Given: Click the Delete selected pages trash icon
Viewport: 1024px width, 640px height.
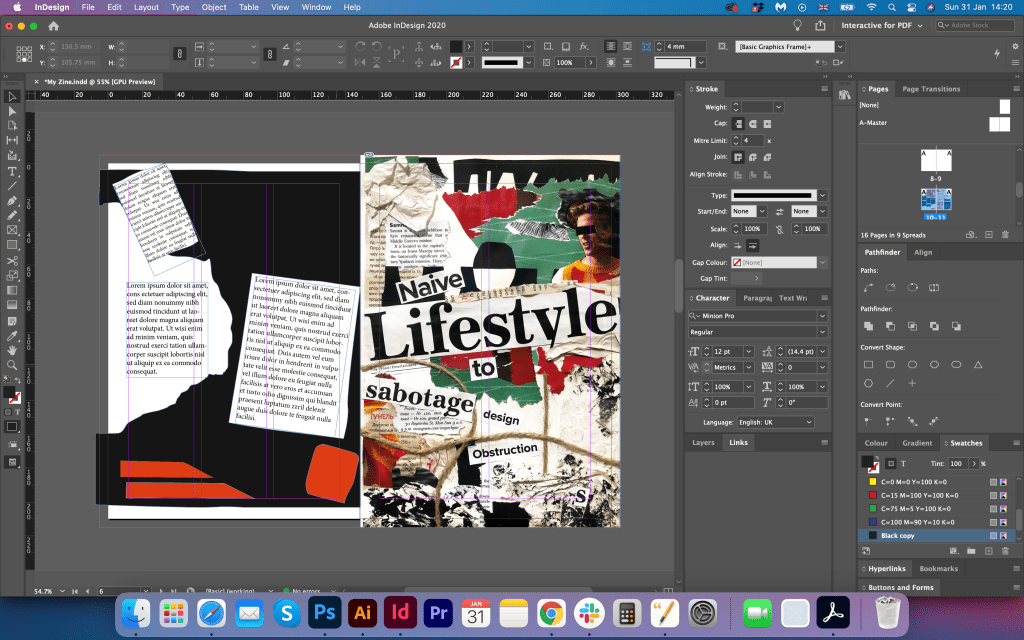Looking at the screenshot, I should pos(1005,234).
